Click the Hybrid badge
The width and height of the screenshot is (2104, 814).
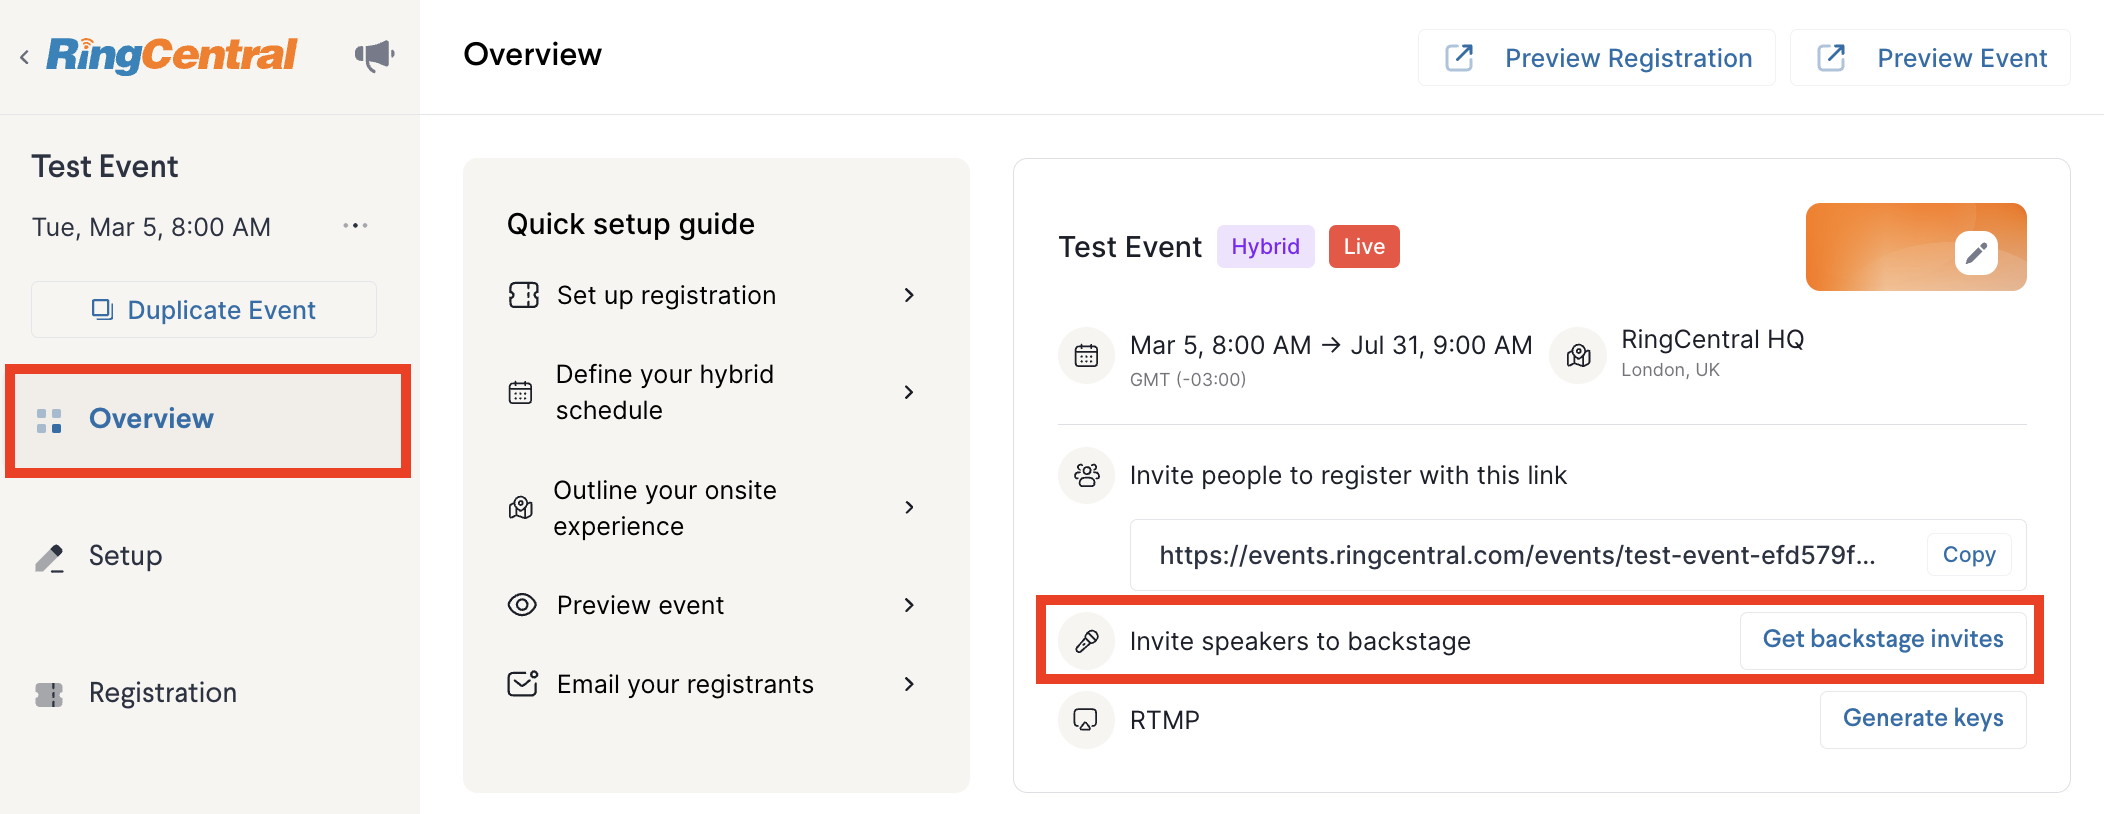(x=1265, y=247)
